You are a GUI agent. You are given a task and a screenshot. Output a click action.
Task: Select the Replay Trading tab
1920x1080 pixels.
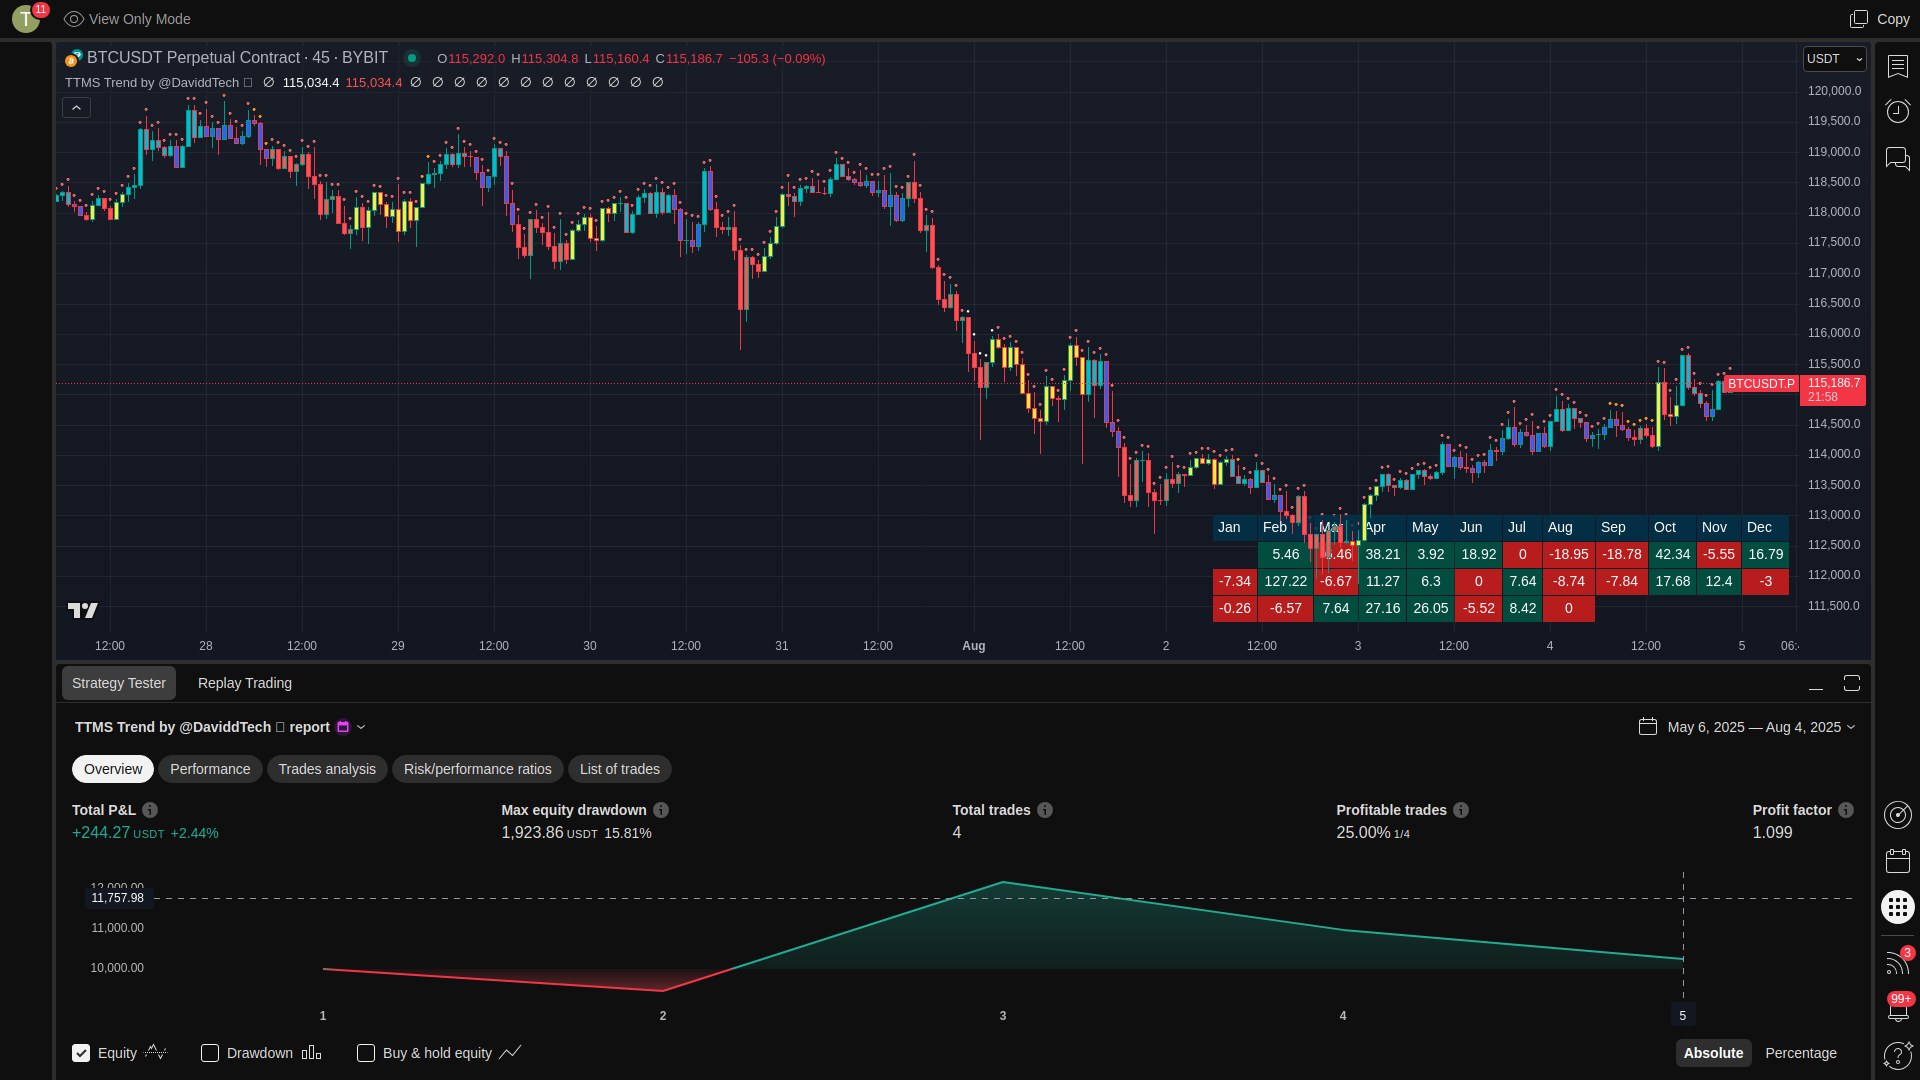245,683
